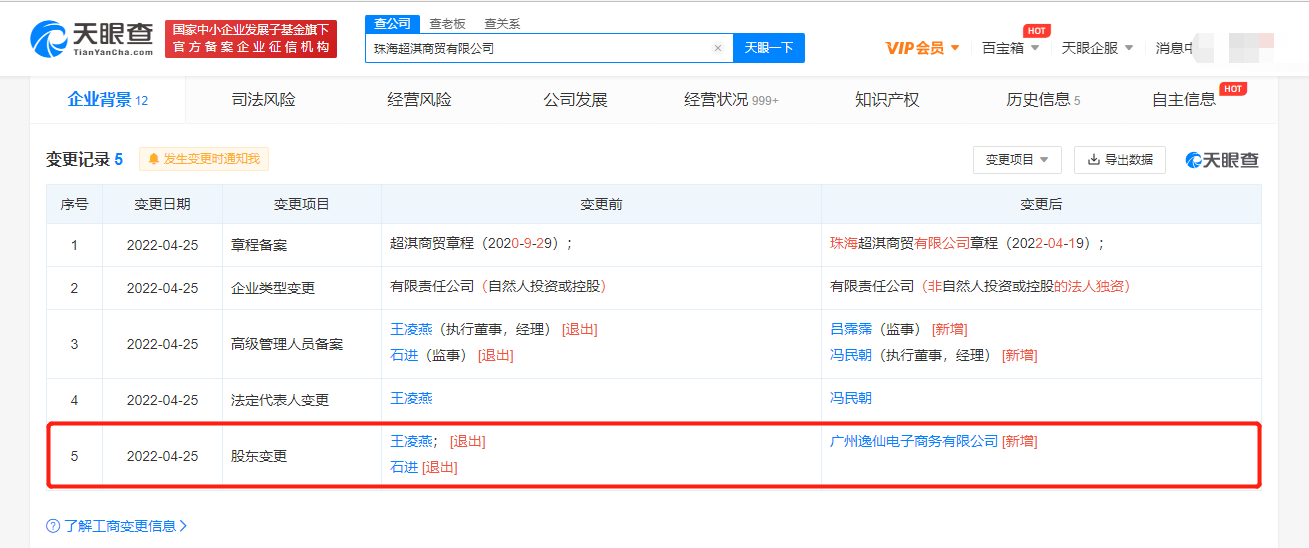Open 石进 link in the 高级管理人员备案 row
1309x548 pixels.
404,355
